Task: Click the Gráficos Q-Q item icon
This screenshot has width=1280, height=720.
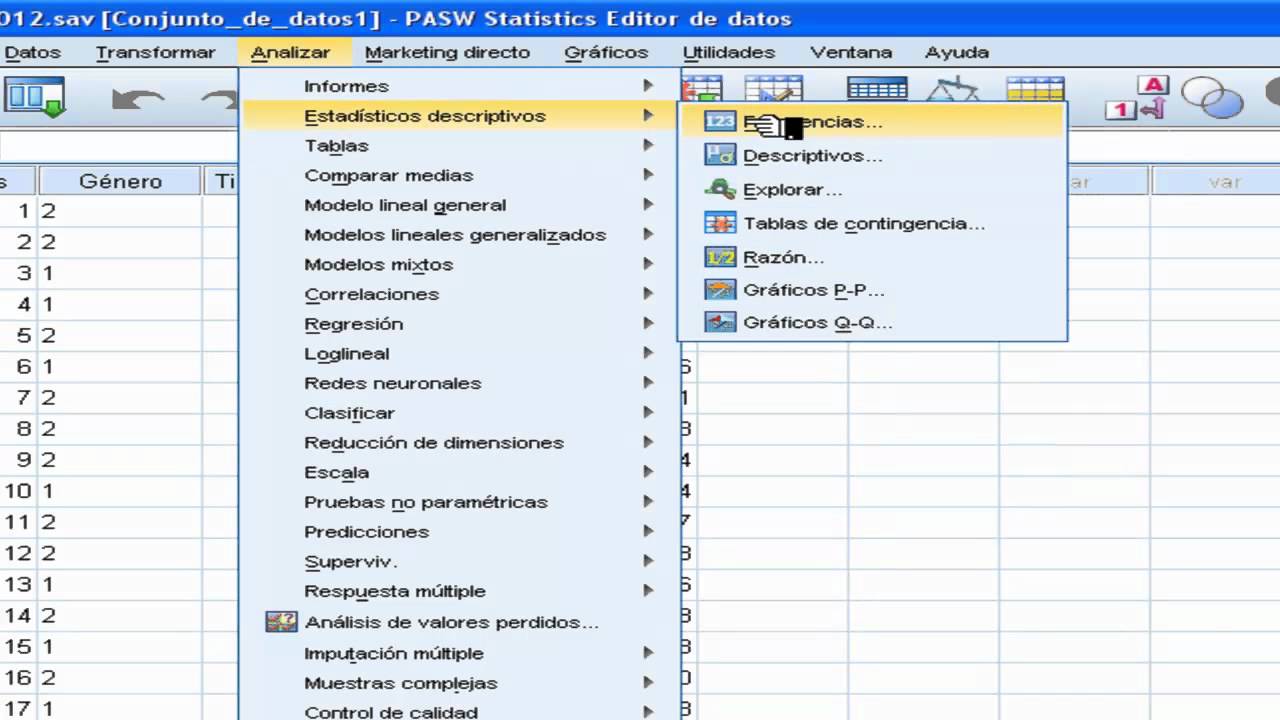Action: pyautogui.click(x=720, y=323)
